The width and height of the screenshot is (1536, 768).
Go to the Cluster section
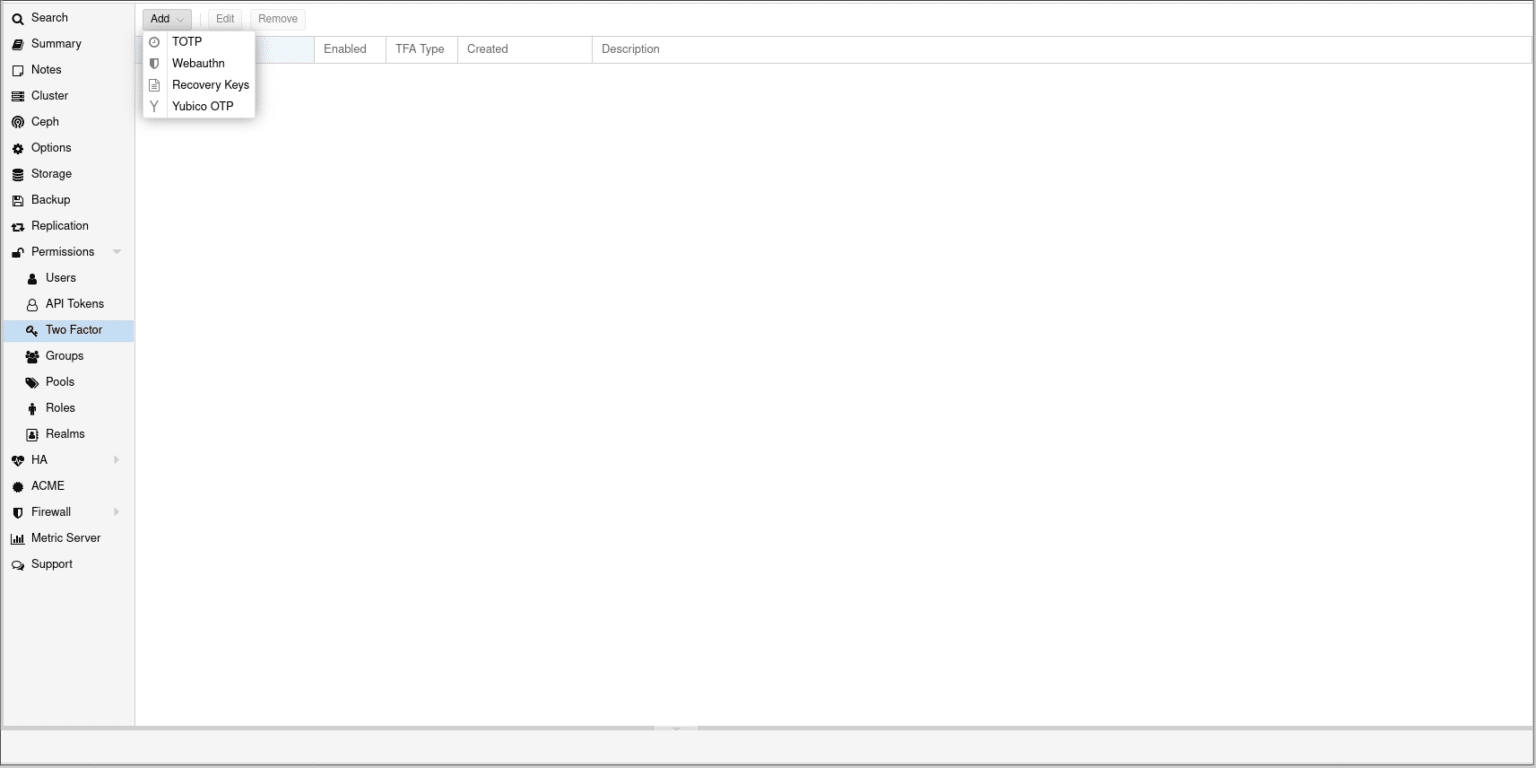[68, 96]
